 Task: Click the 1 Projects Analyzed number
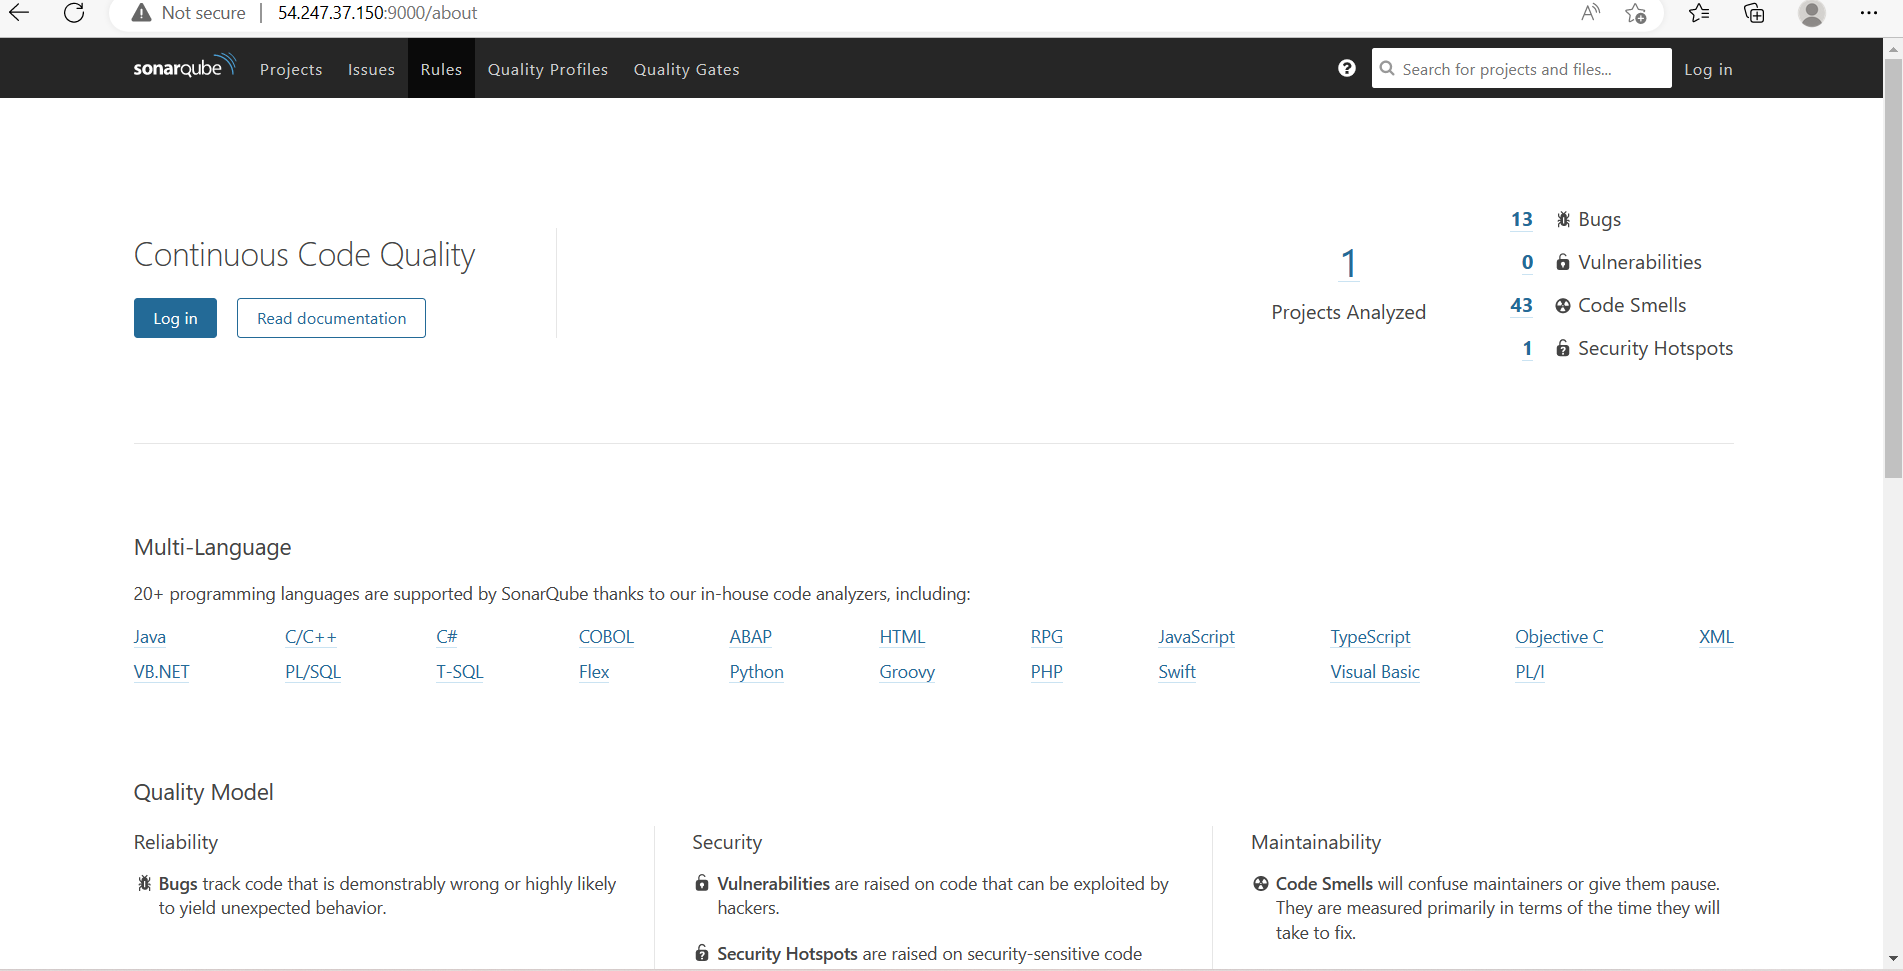[1348, 264]
